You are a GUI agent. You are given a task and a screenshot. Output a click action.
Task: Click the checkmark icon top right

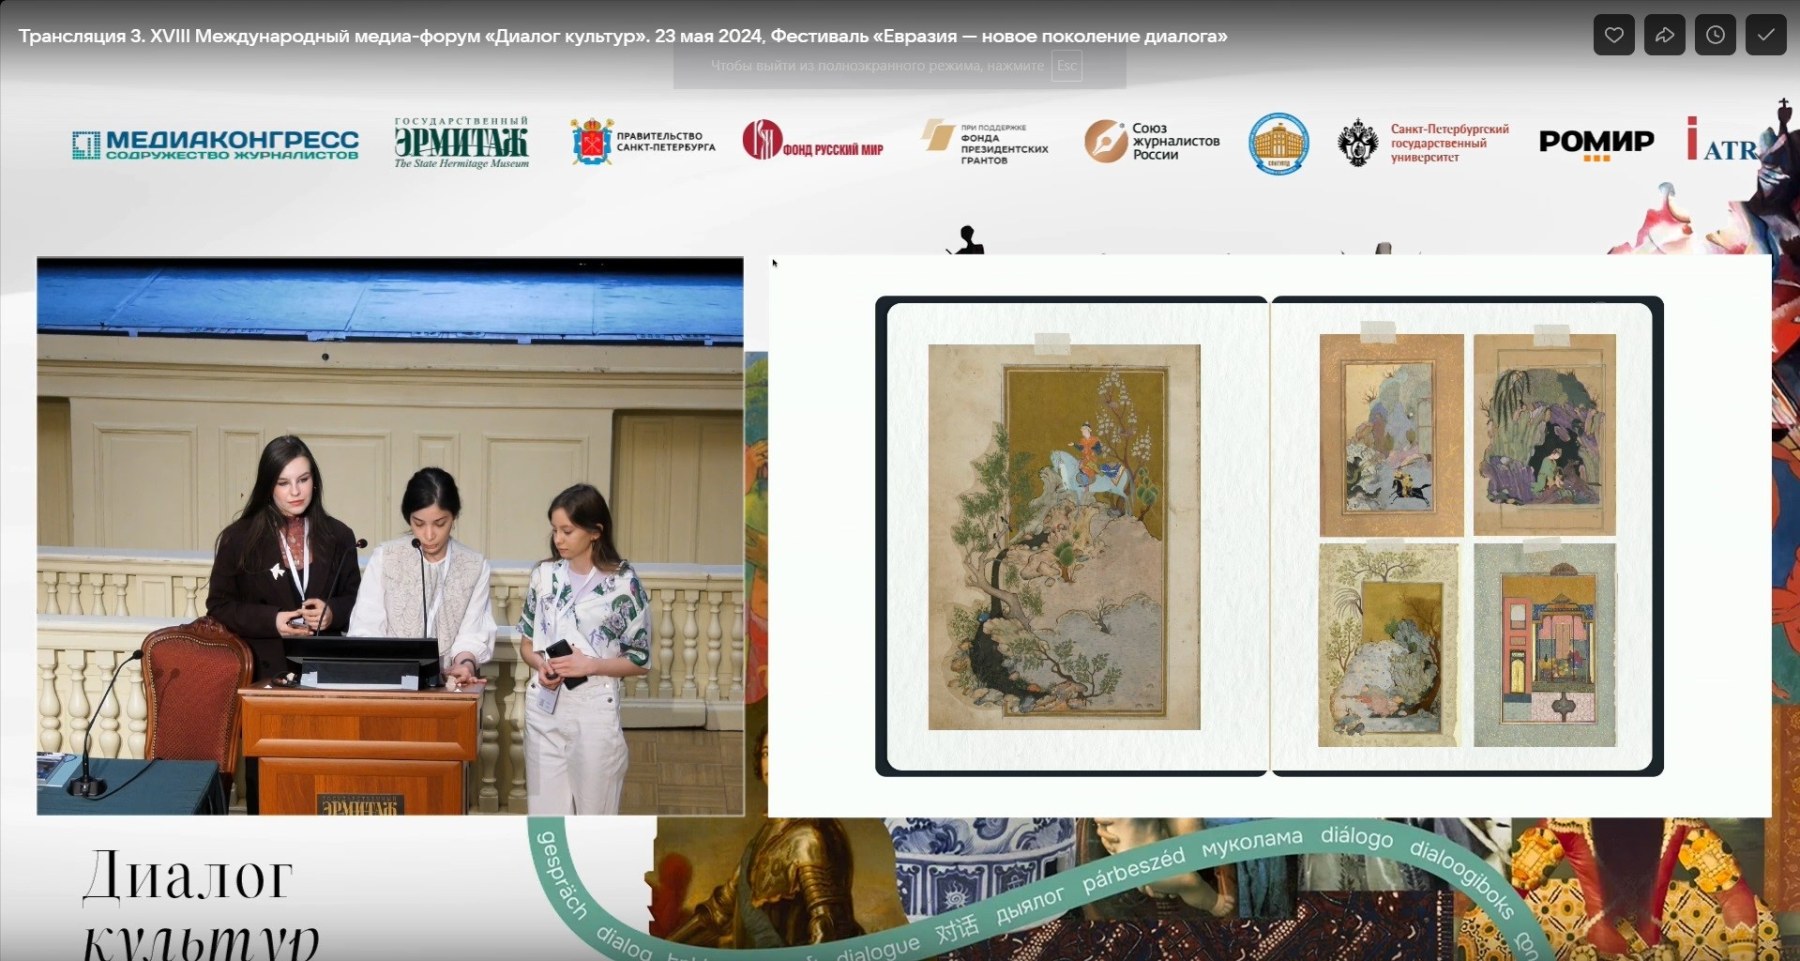tap(1766, 35)
